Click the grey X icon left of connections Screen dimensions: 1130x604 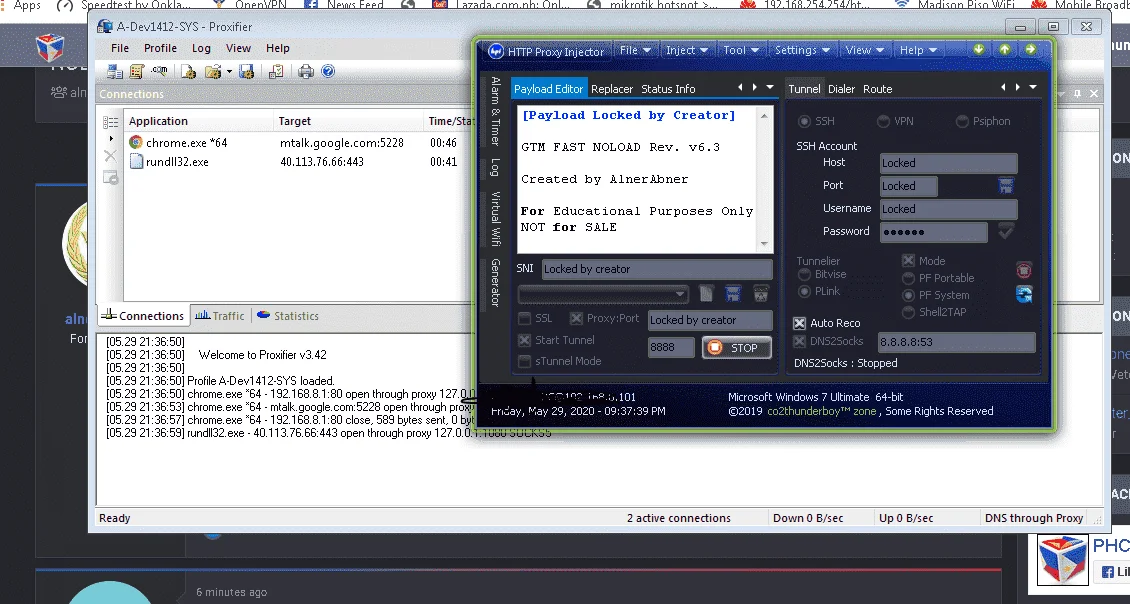[110, 156]
